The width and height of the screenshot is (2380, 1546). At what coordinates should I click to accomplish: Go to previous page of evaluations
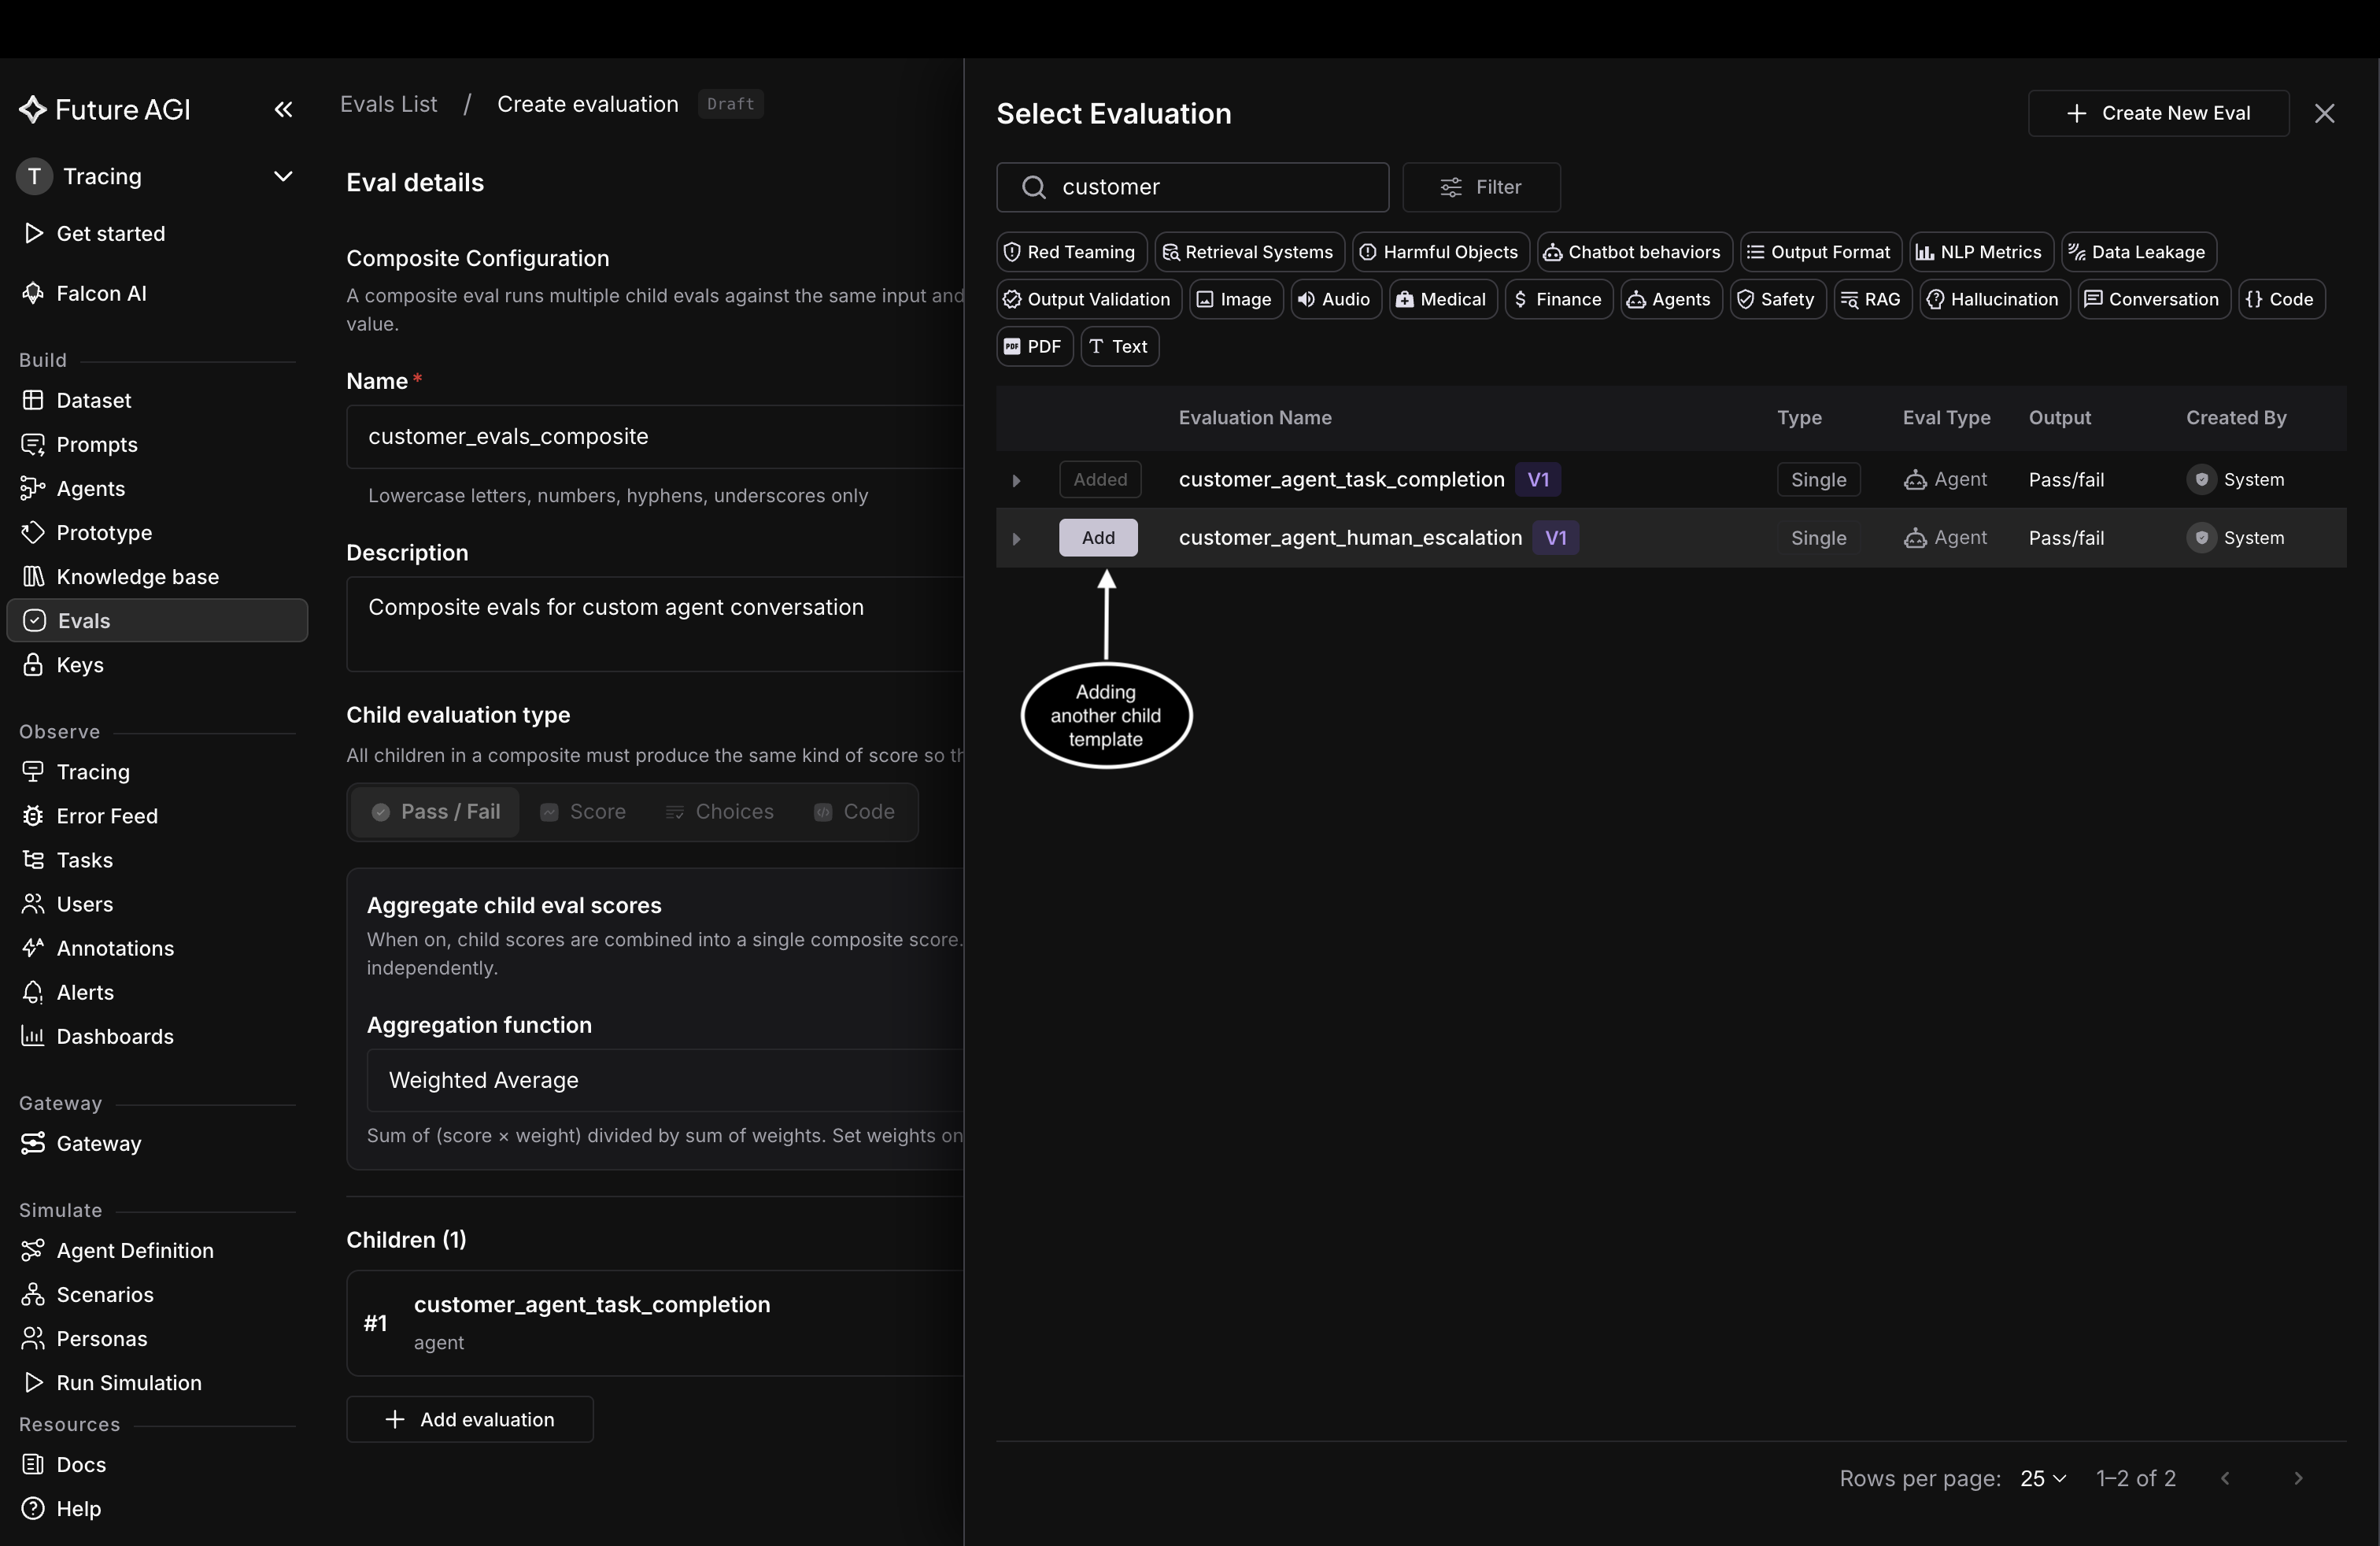click(x=2224, y=1478)
